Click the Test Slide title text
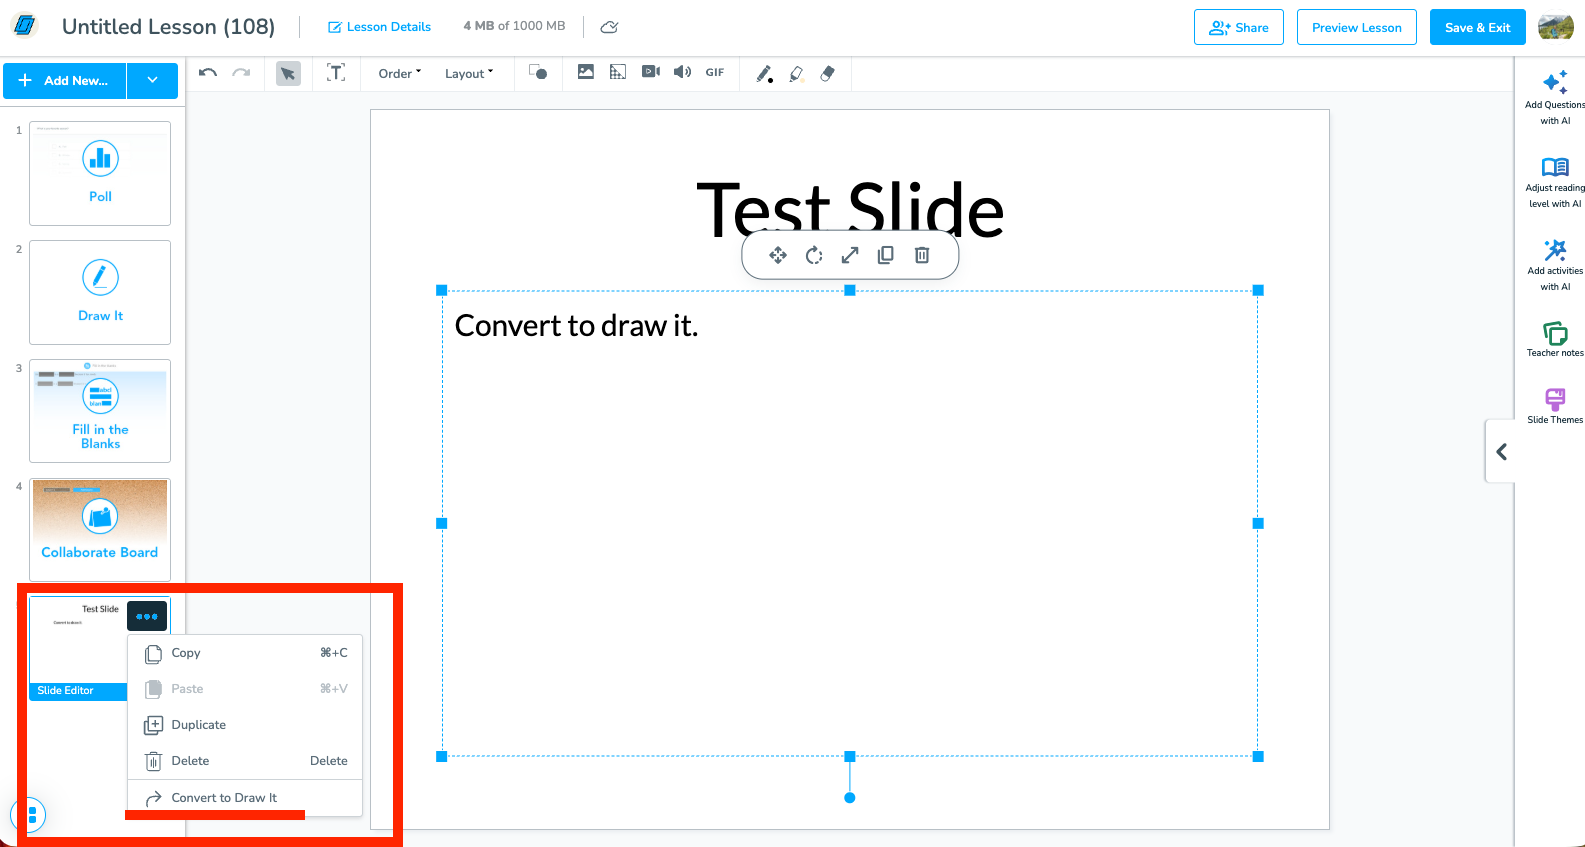Screen dimensions: 1585x847 pyautogui.click(x=850, y=209)
